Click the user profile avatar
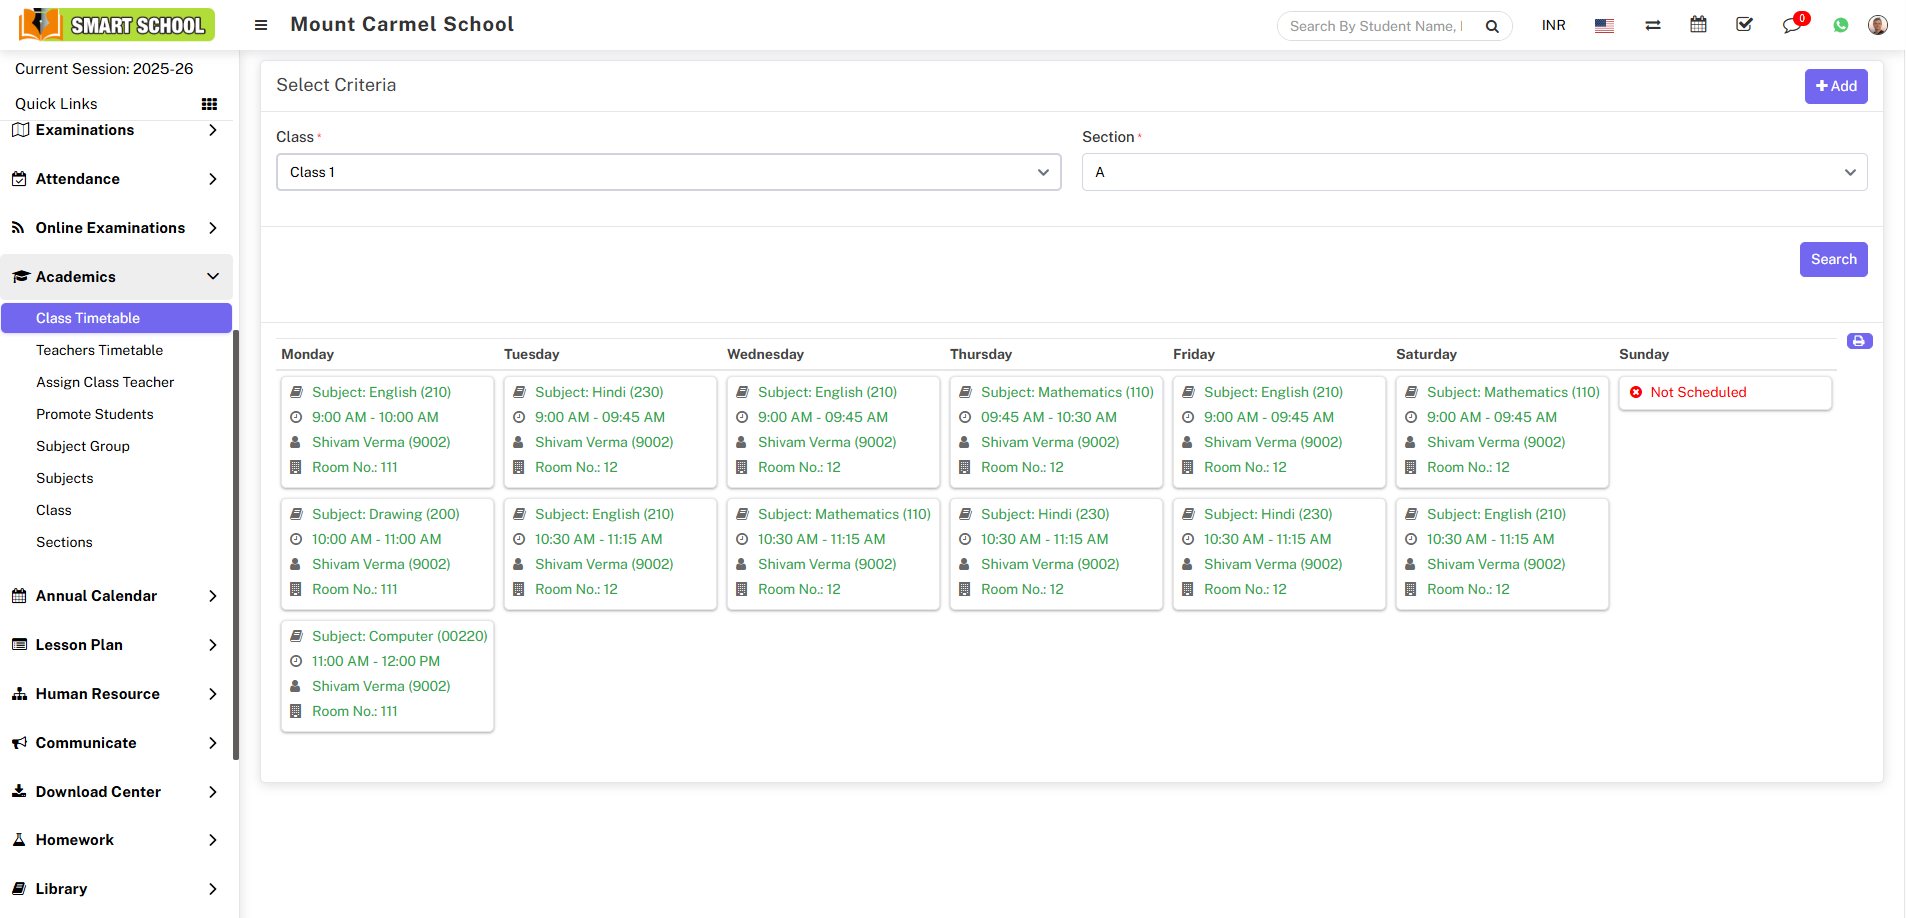Screen dimensions: 1906x918 1877,25
